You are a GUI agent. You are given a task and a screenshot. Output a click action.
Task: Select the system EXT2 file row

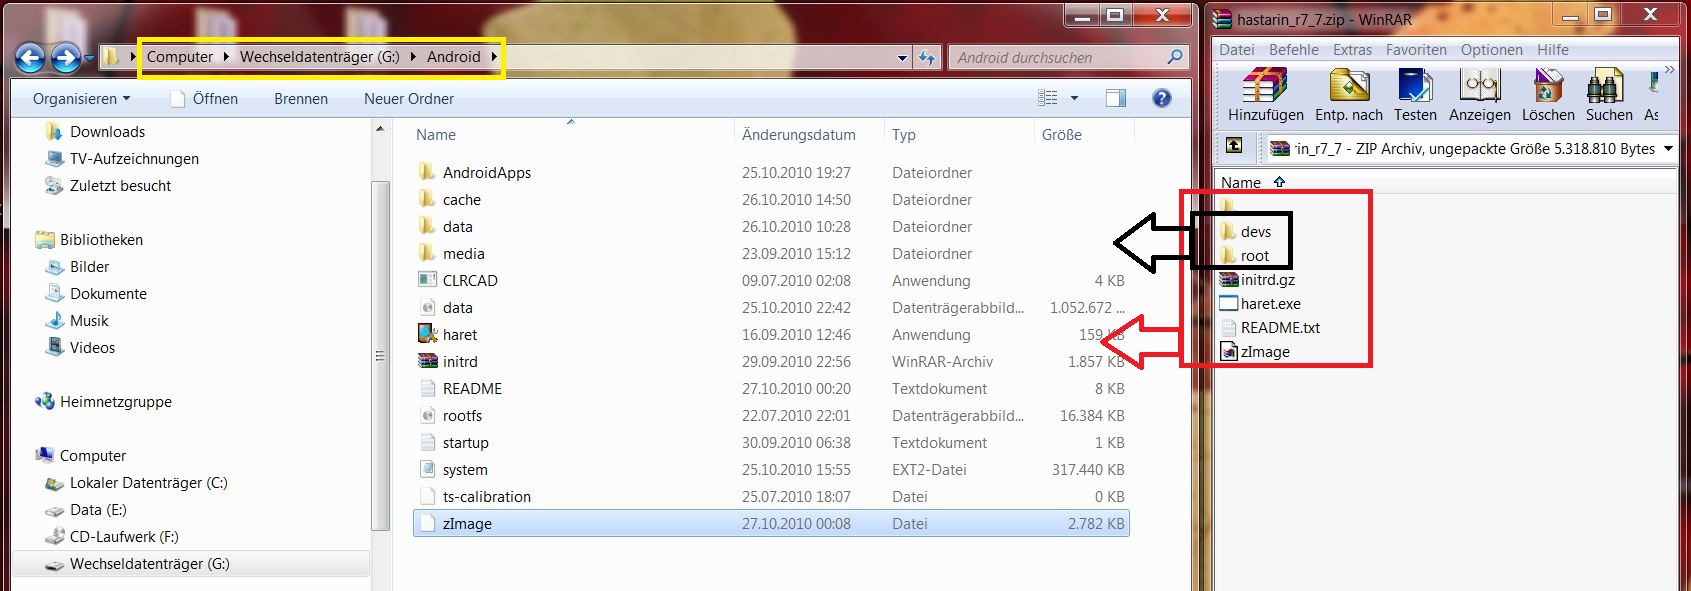(771, 470)
